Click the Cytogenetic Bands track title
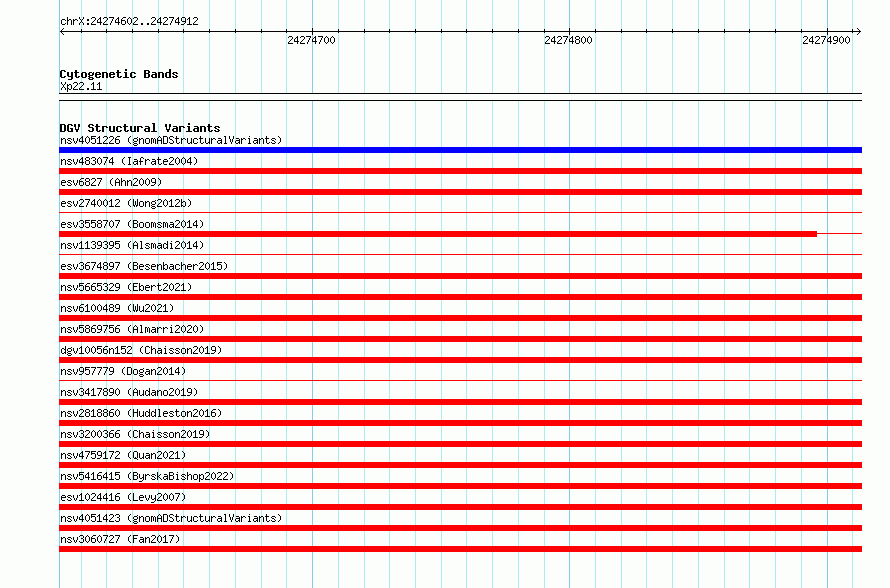The width and height of the screenshot is (890, 588). pos(119,74)
